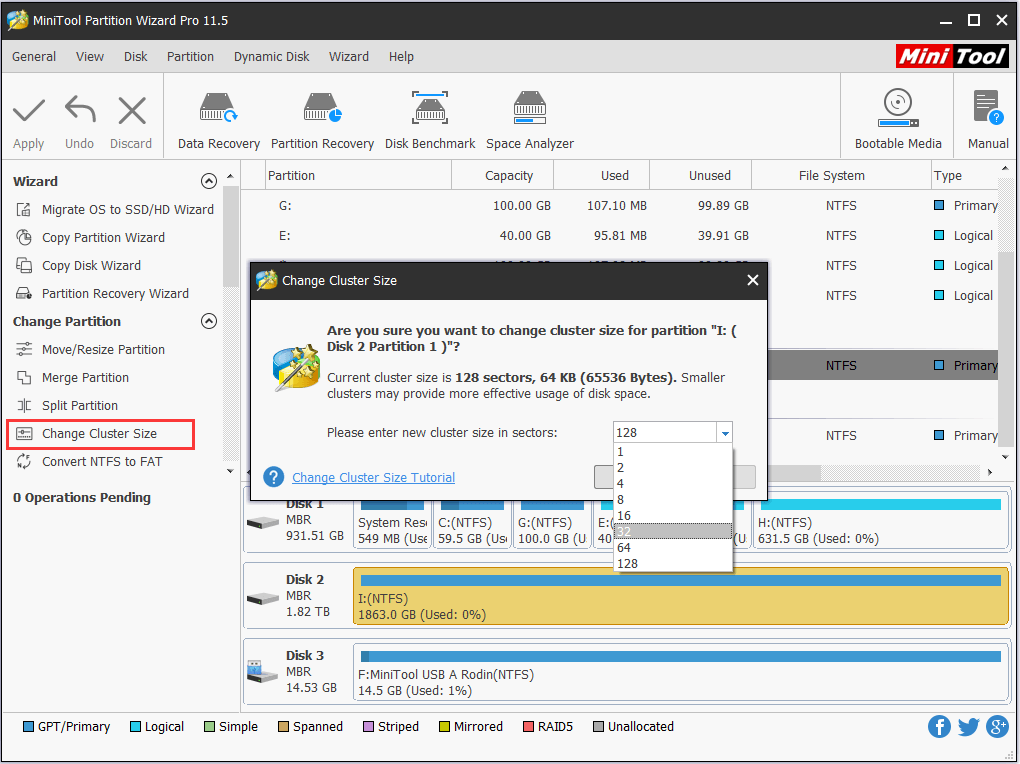Select the G: partition row

(x=618, y=206)
